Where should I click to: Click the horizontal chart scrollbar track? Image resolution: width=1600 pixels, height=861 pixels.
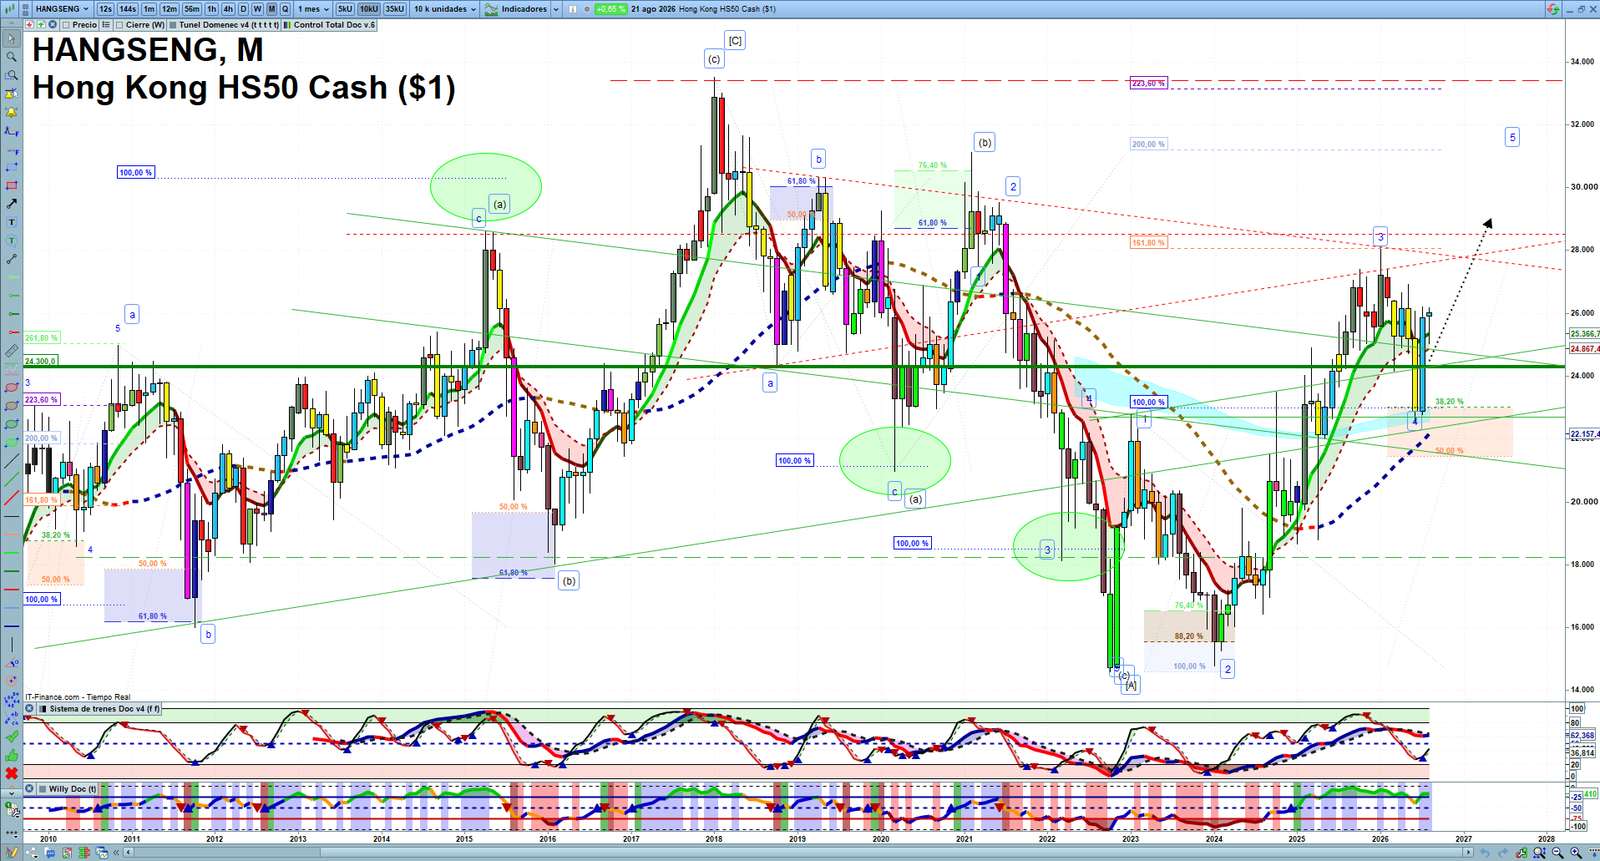[800, 853]
